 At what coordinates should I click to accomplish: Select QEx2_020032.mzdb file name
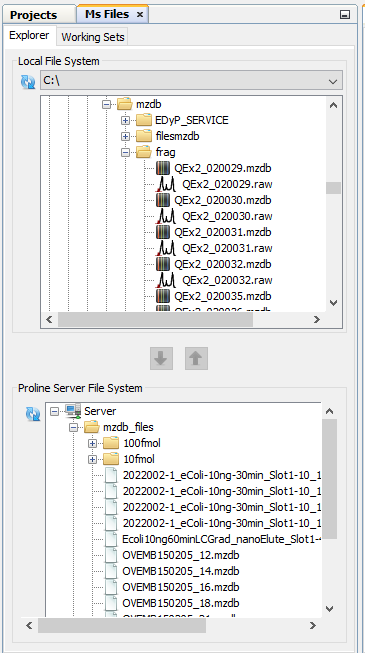point(223,264)
